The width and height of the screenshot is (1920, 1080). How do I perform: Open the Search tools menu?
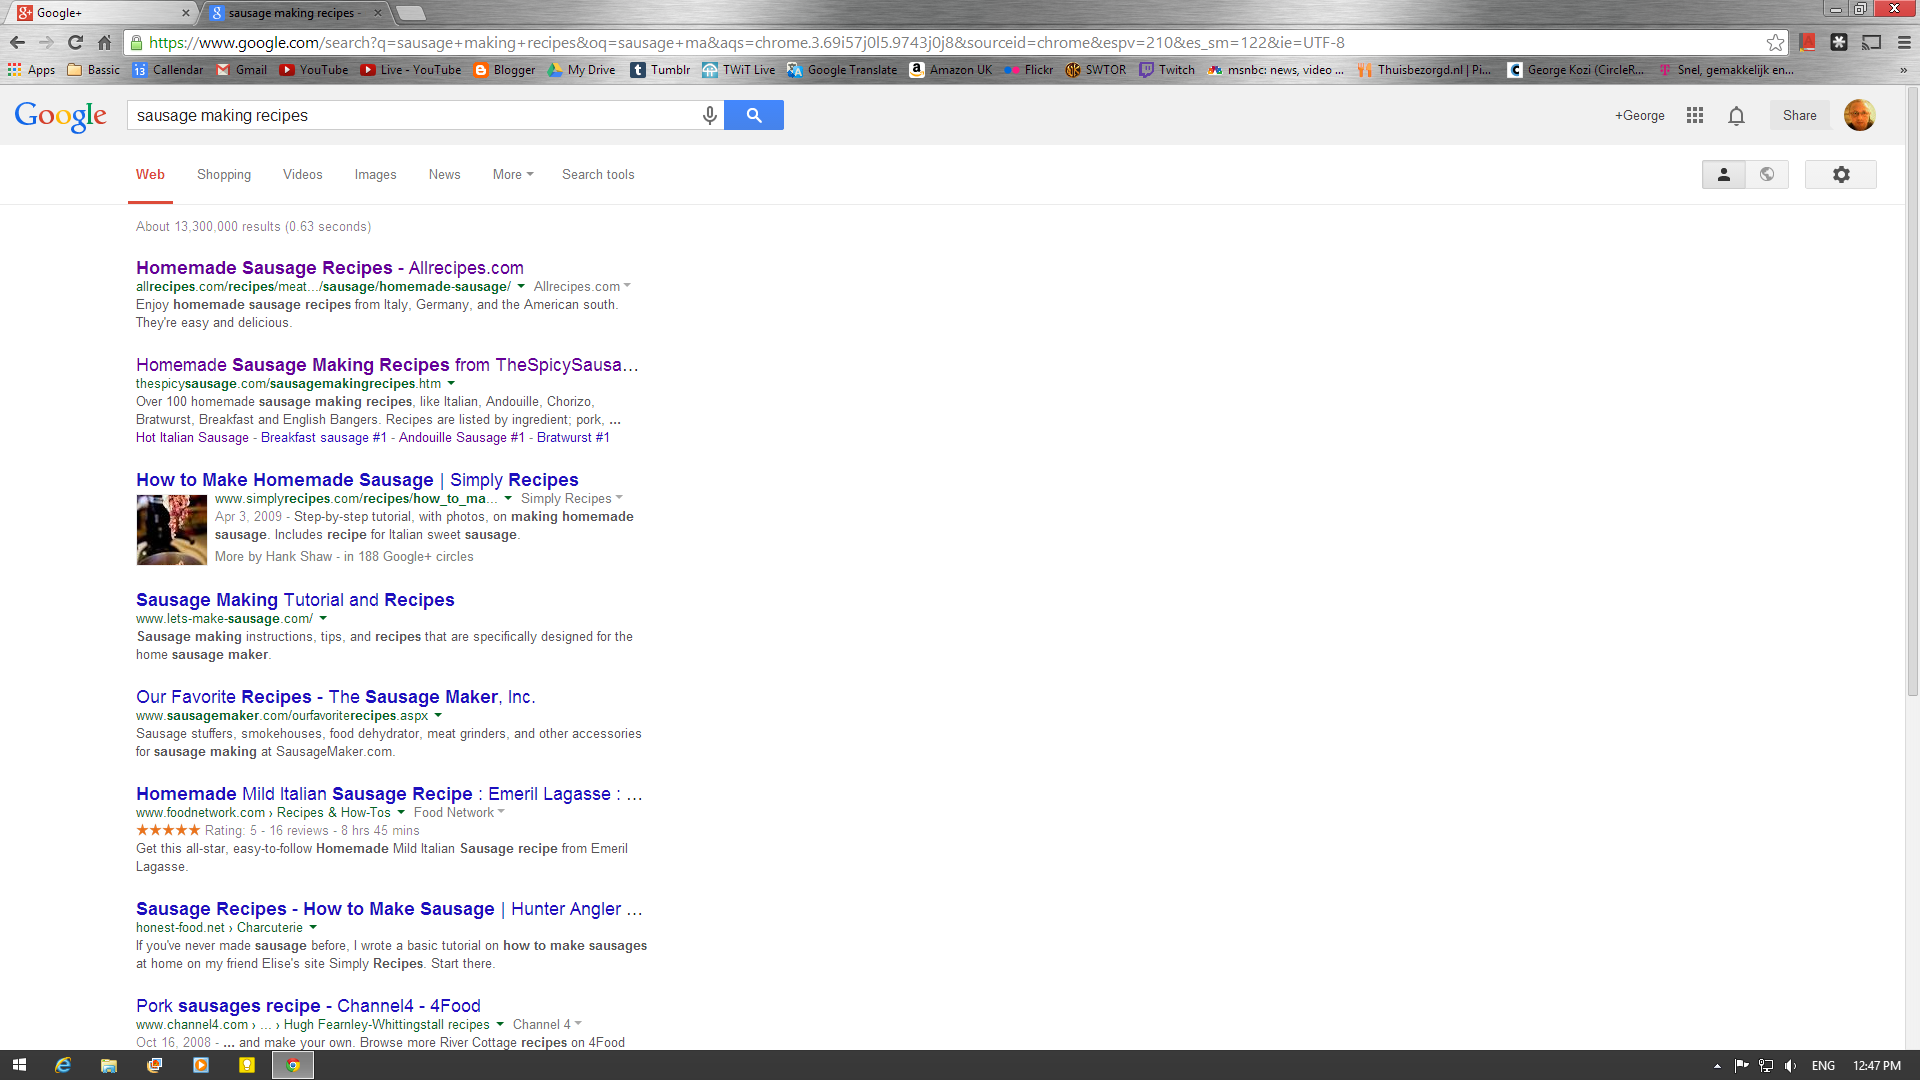(x=597, y=174)
